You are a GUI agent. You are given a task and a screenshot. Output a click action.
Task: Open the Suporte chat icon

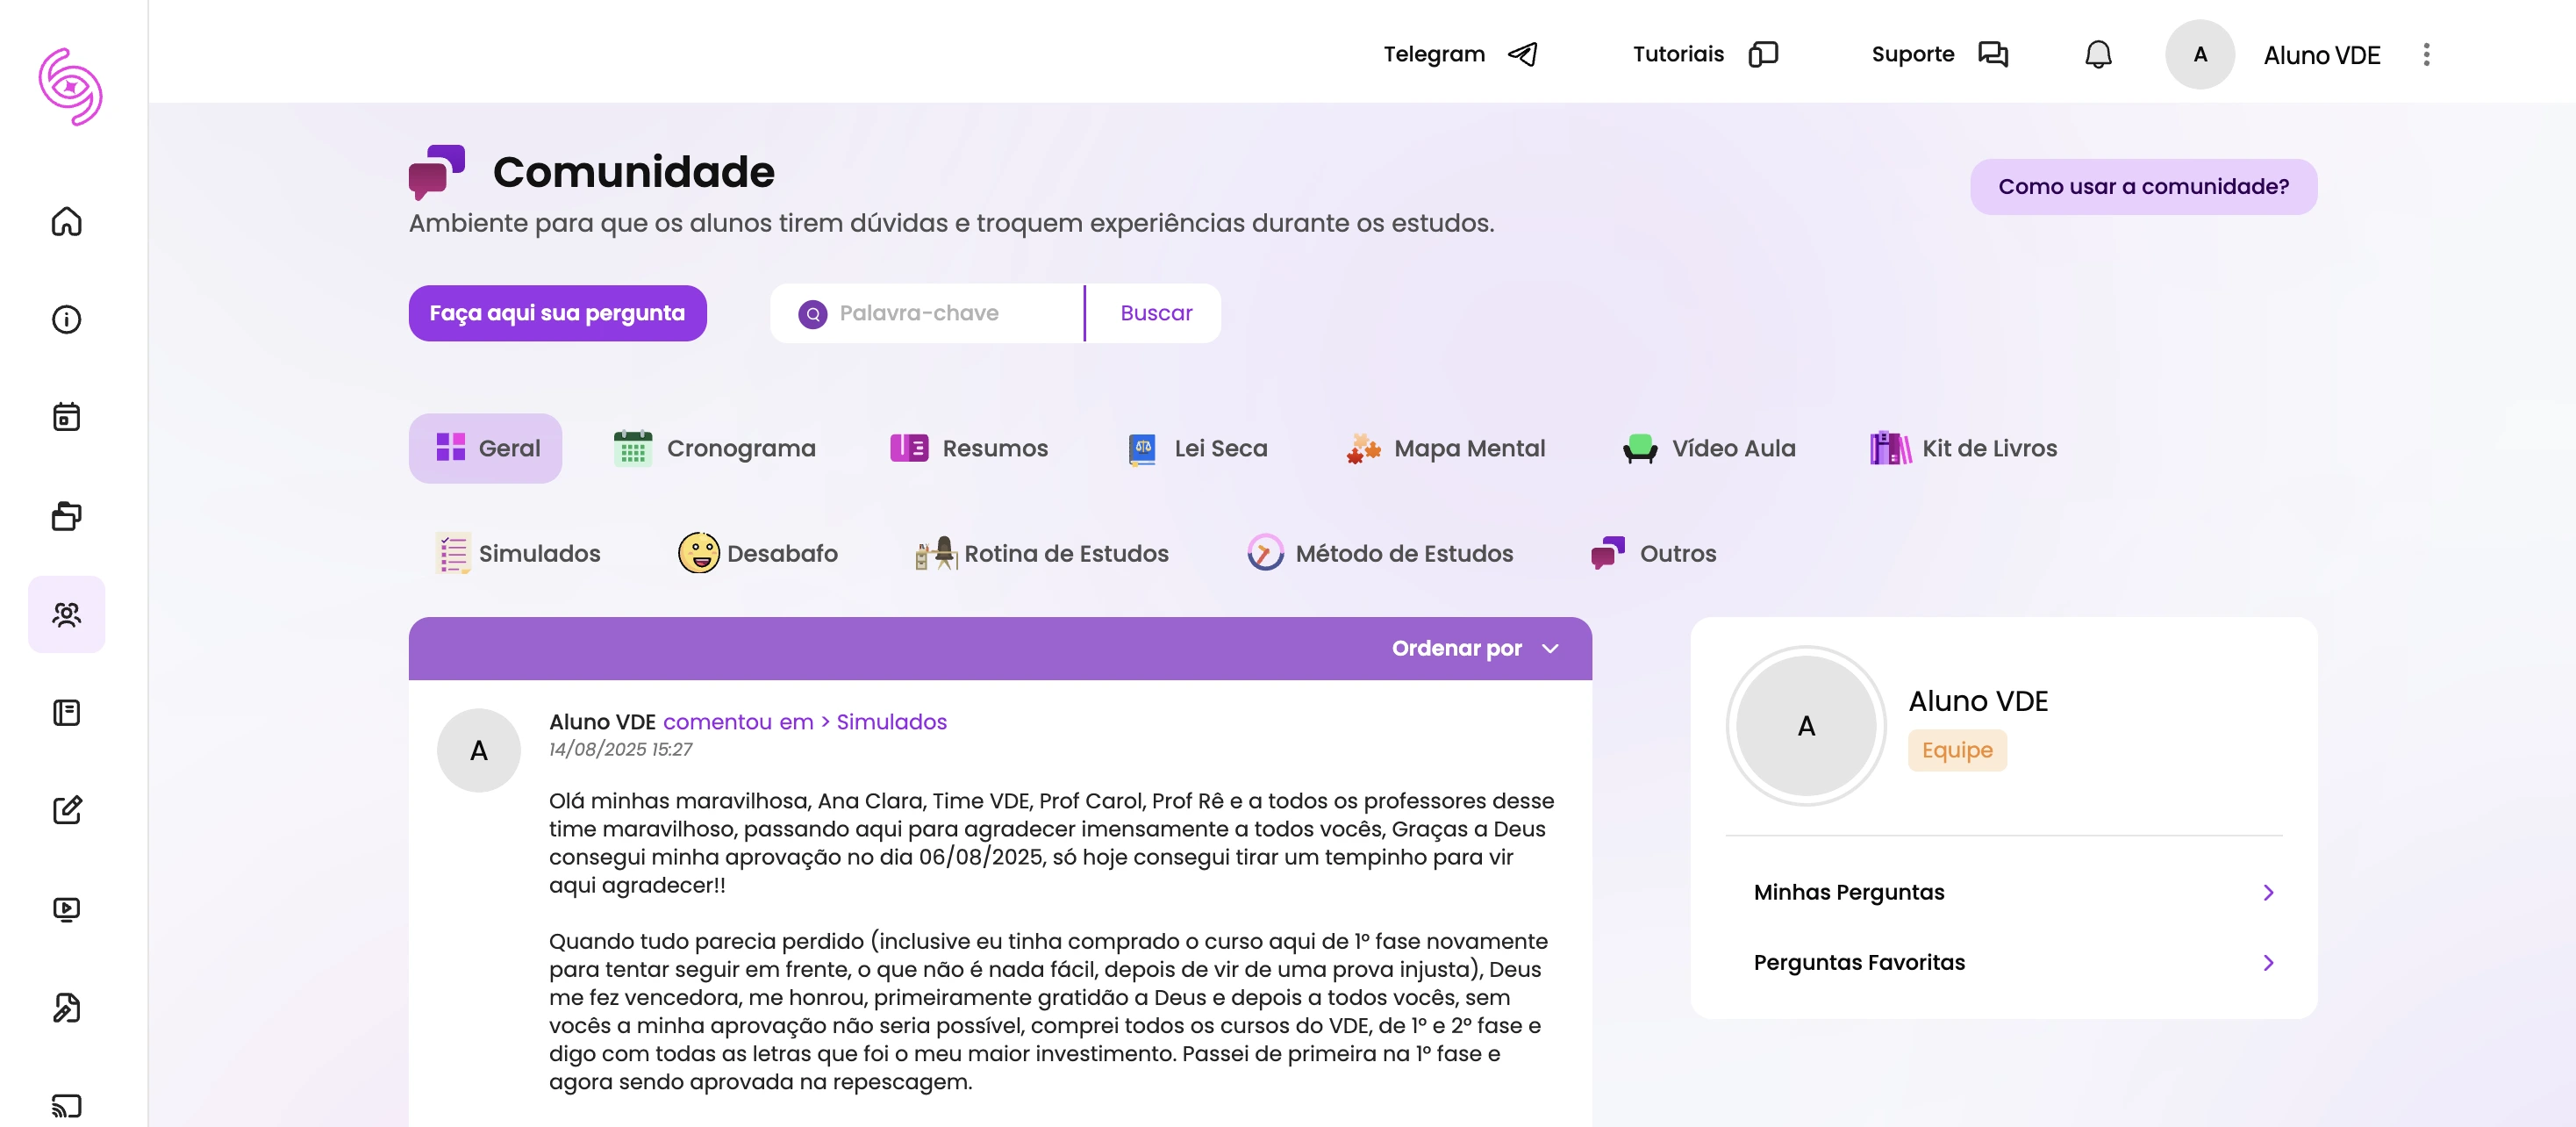pos(1992,54)
